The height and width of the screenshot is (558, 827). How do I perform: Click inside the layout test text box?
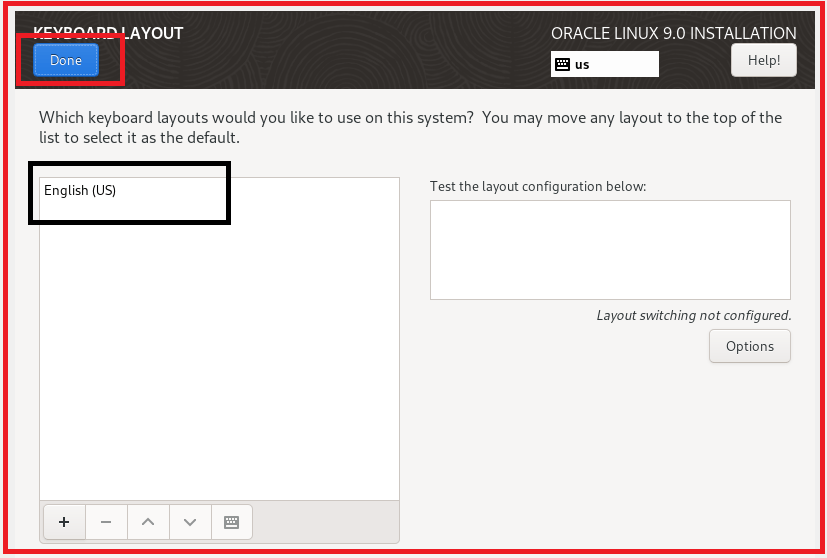click(610, 249)
